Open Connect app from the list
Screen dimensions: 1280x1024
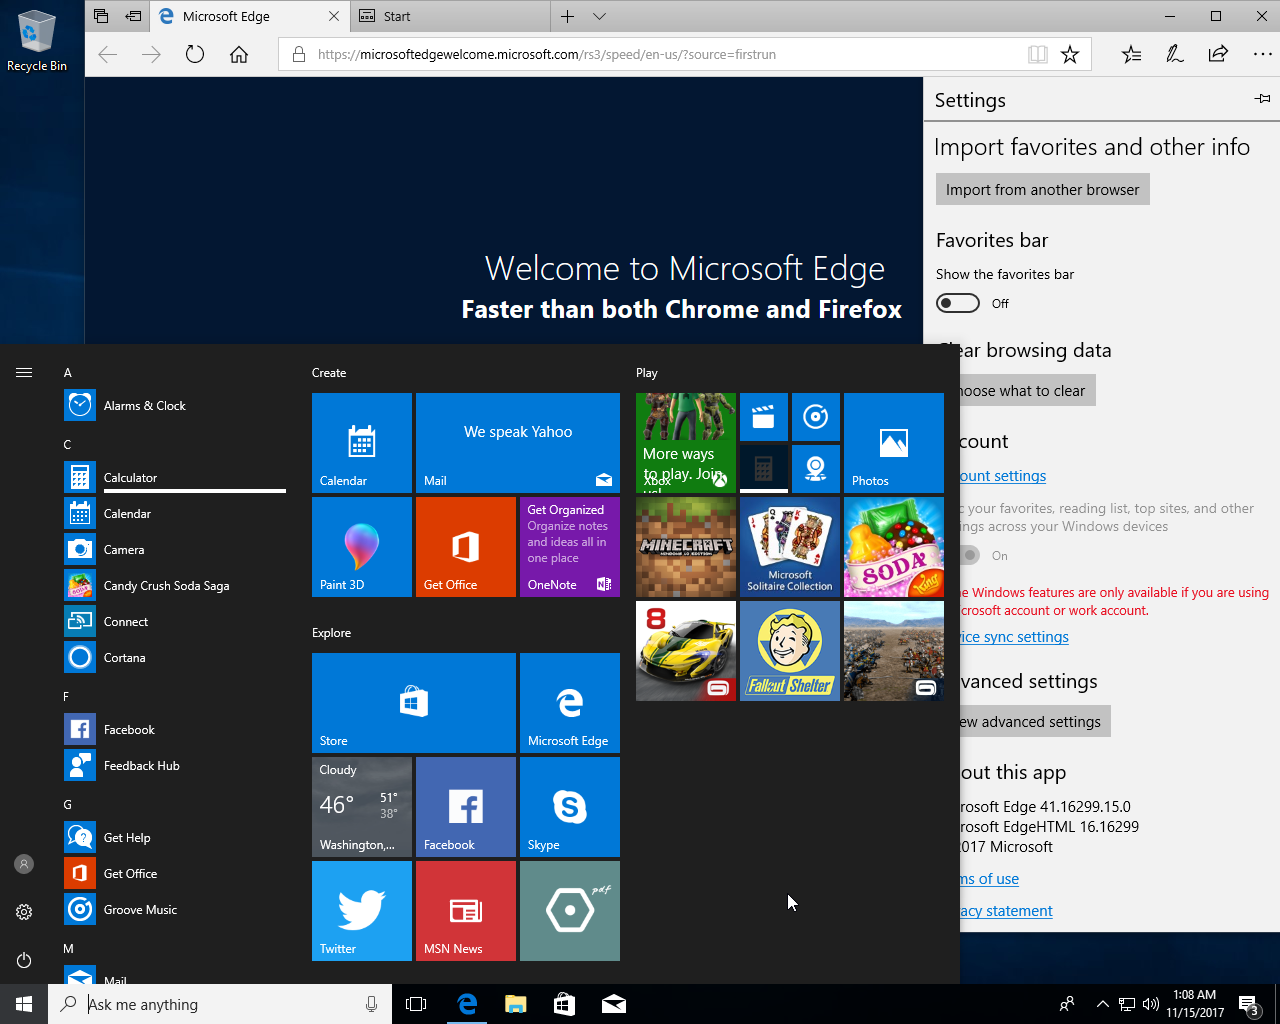pos(174,622)
